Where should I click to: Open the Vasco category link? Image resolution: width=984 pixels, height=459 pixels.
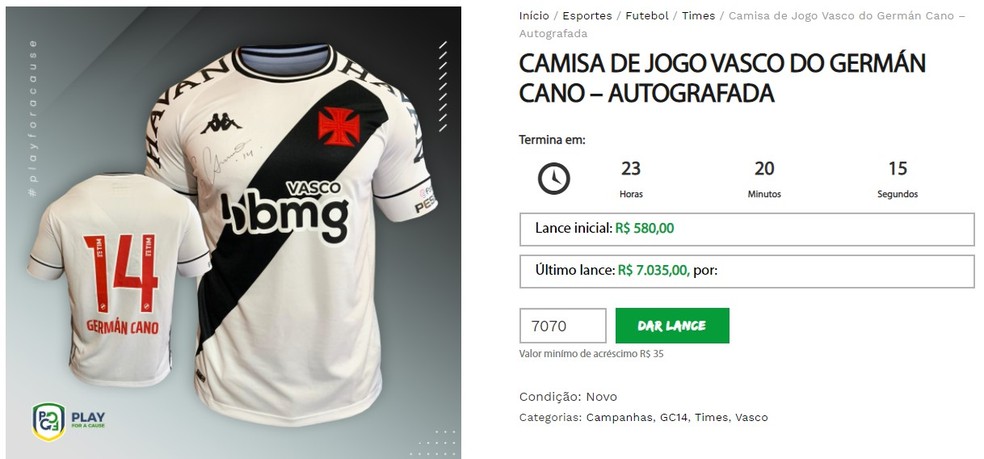[752, 417]
